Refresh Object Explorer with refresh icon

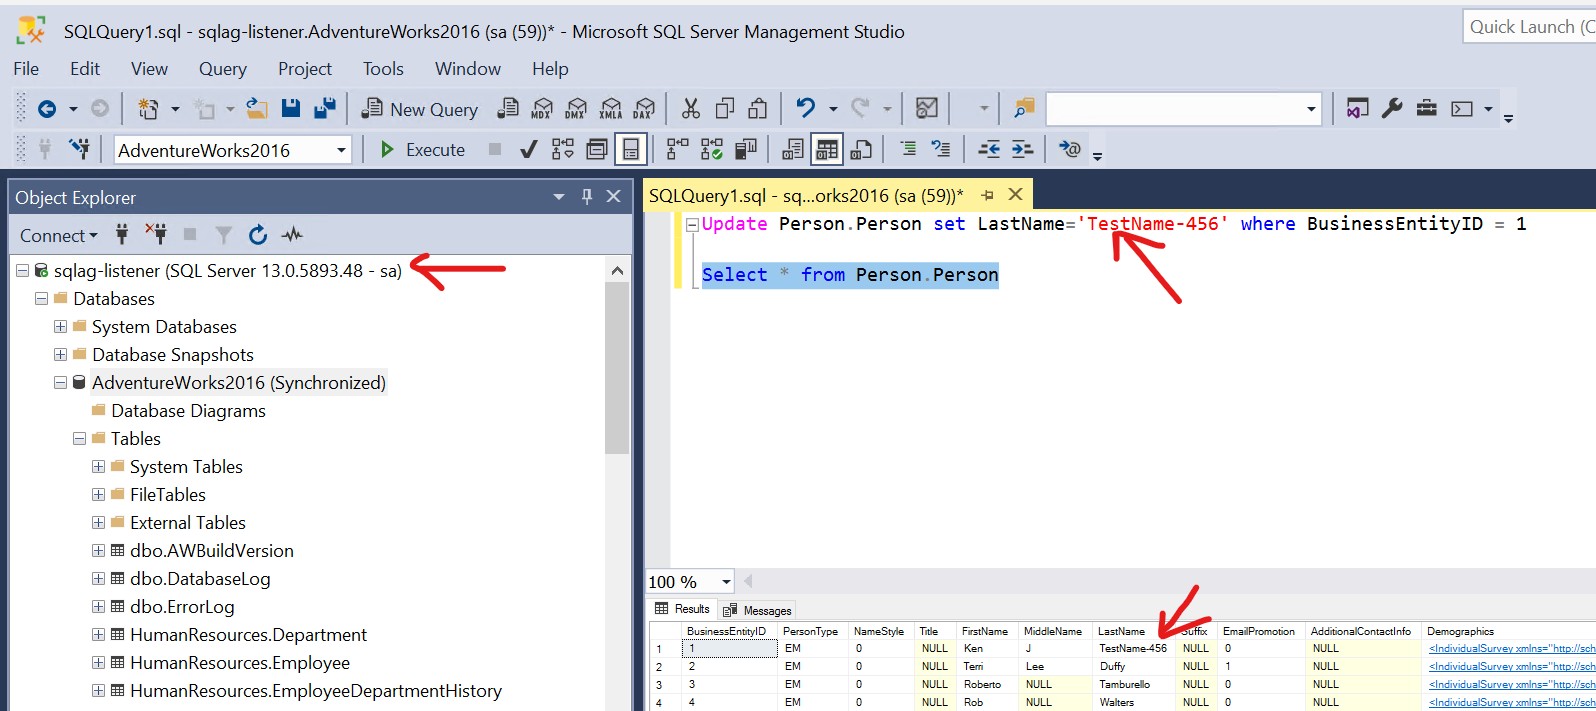258,235
